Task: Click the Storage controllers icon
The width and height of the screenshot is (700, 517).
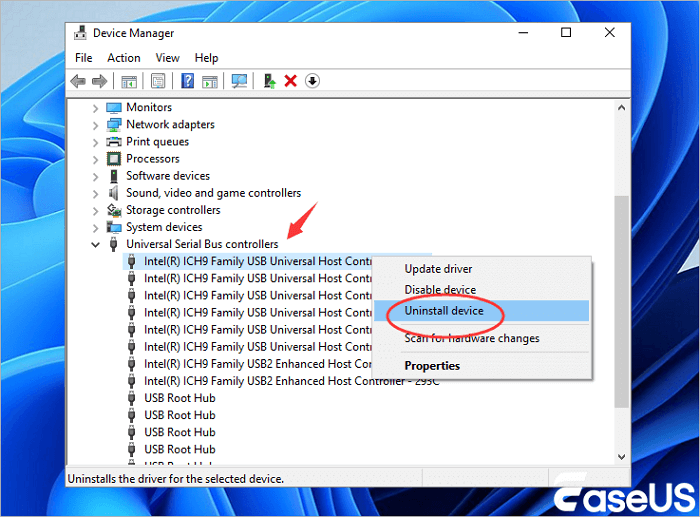Action: click(114, 210)
